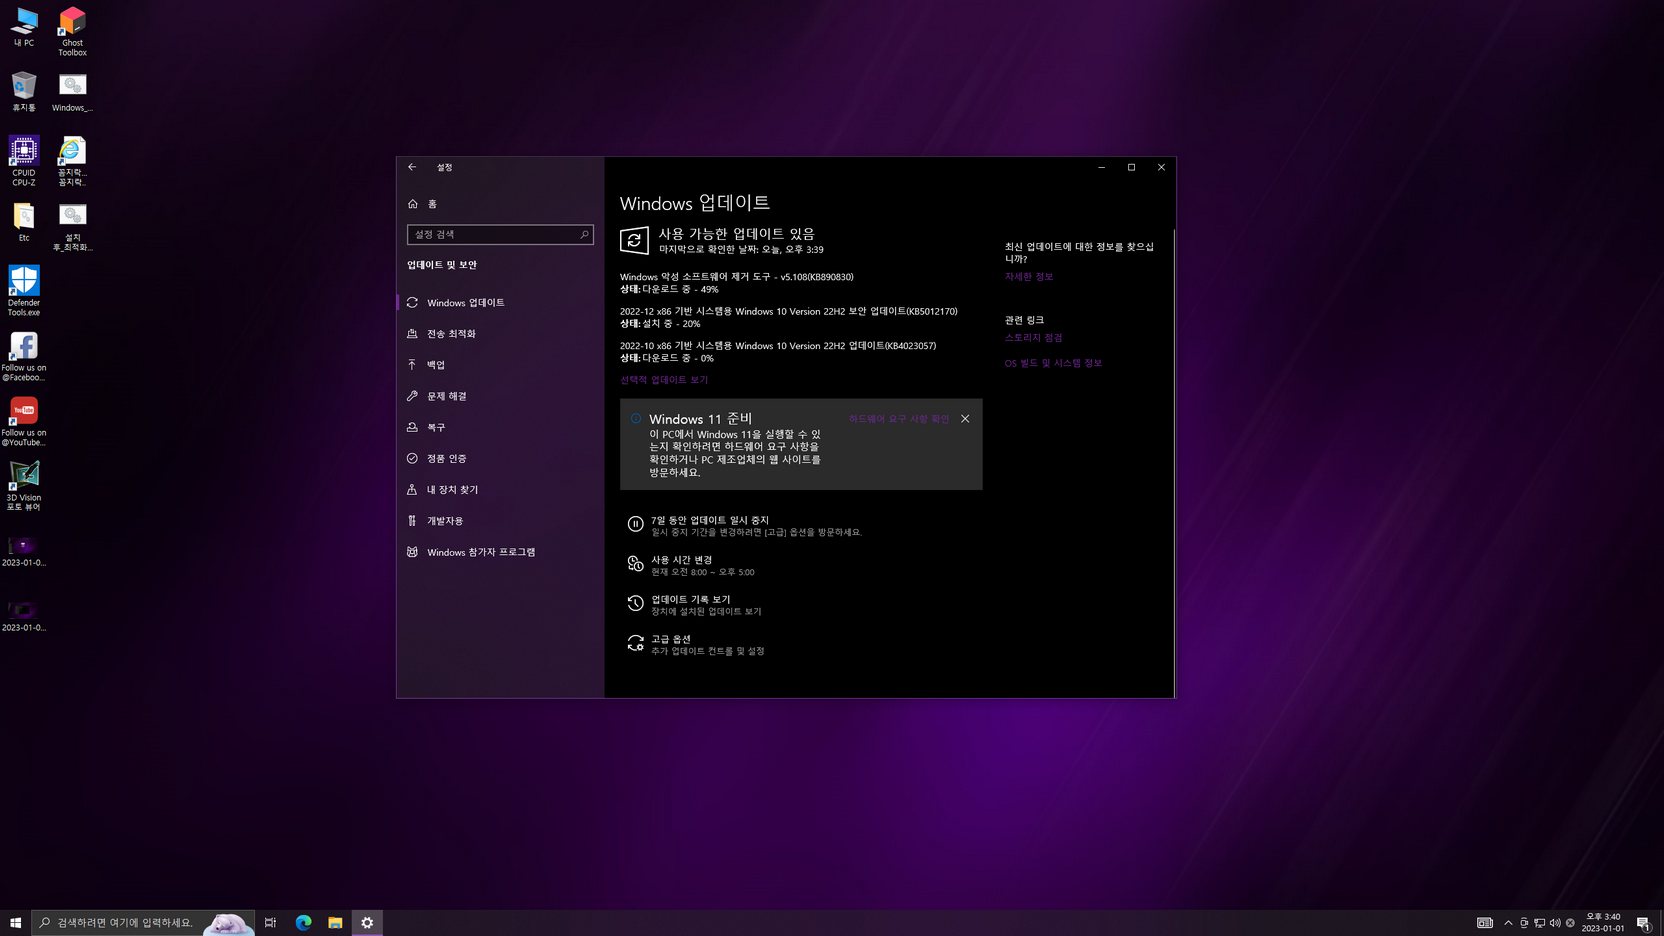
Task: Open the Home (홈) settings page
Action: pos(500,204)
